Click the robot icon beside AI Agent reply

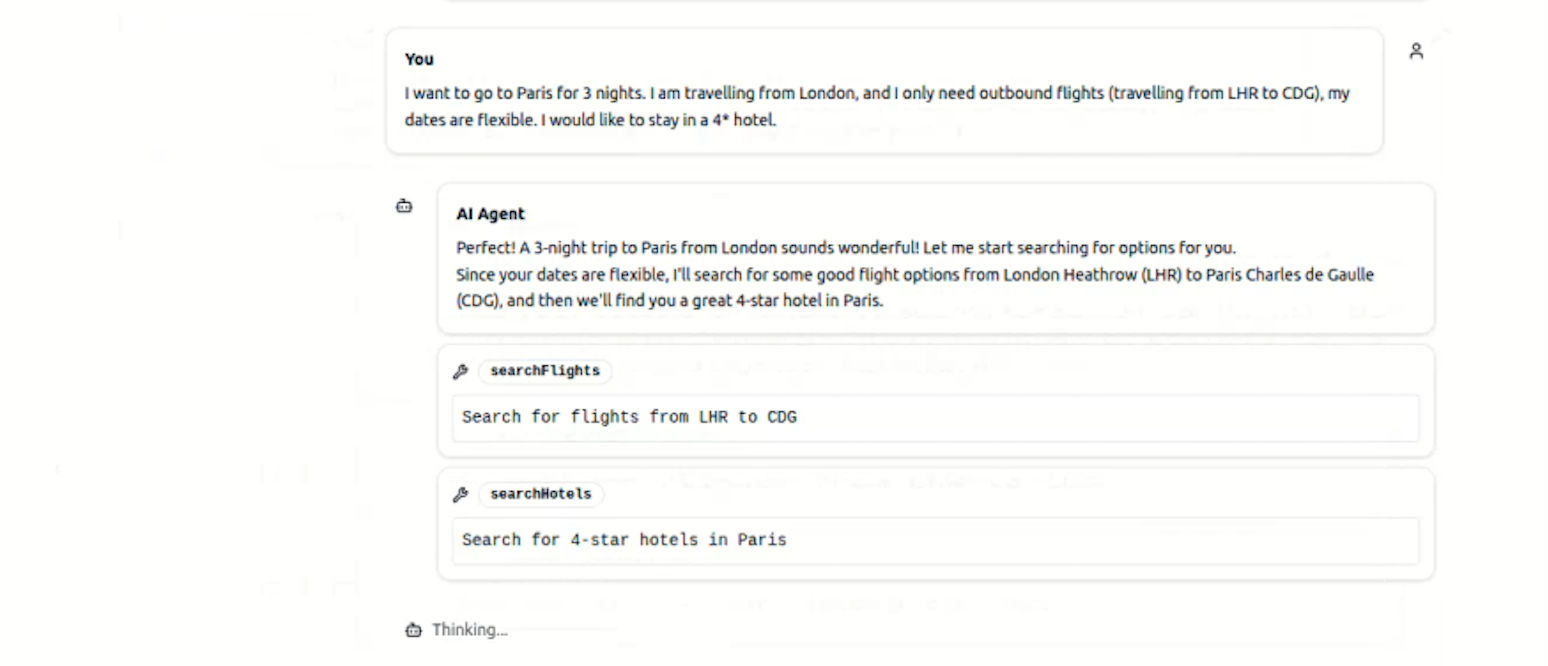click(404, 206)
